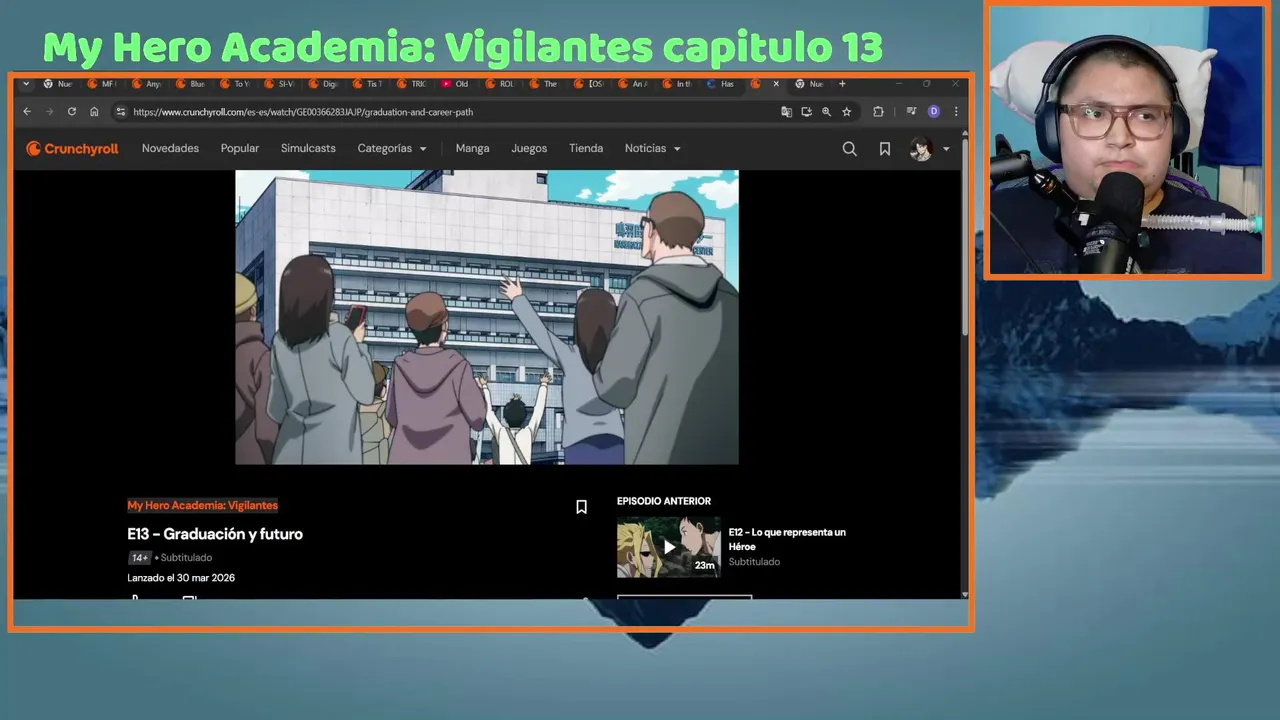Switch to the 'SI-Vi' browser tab

point(279,84)
